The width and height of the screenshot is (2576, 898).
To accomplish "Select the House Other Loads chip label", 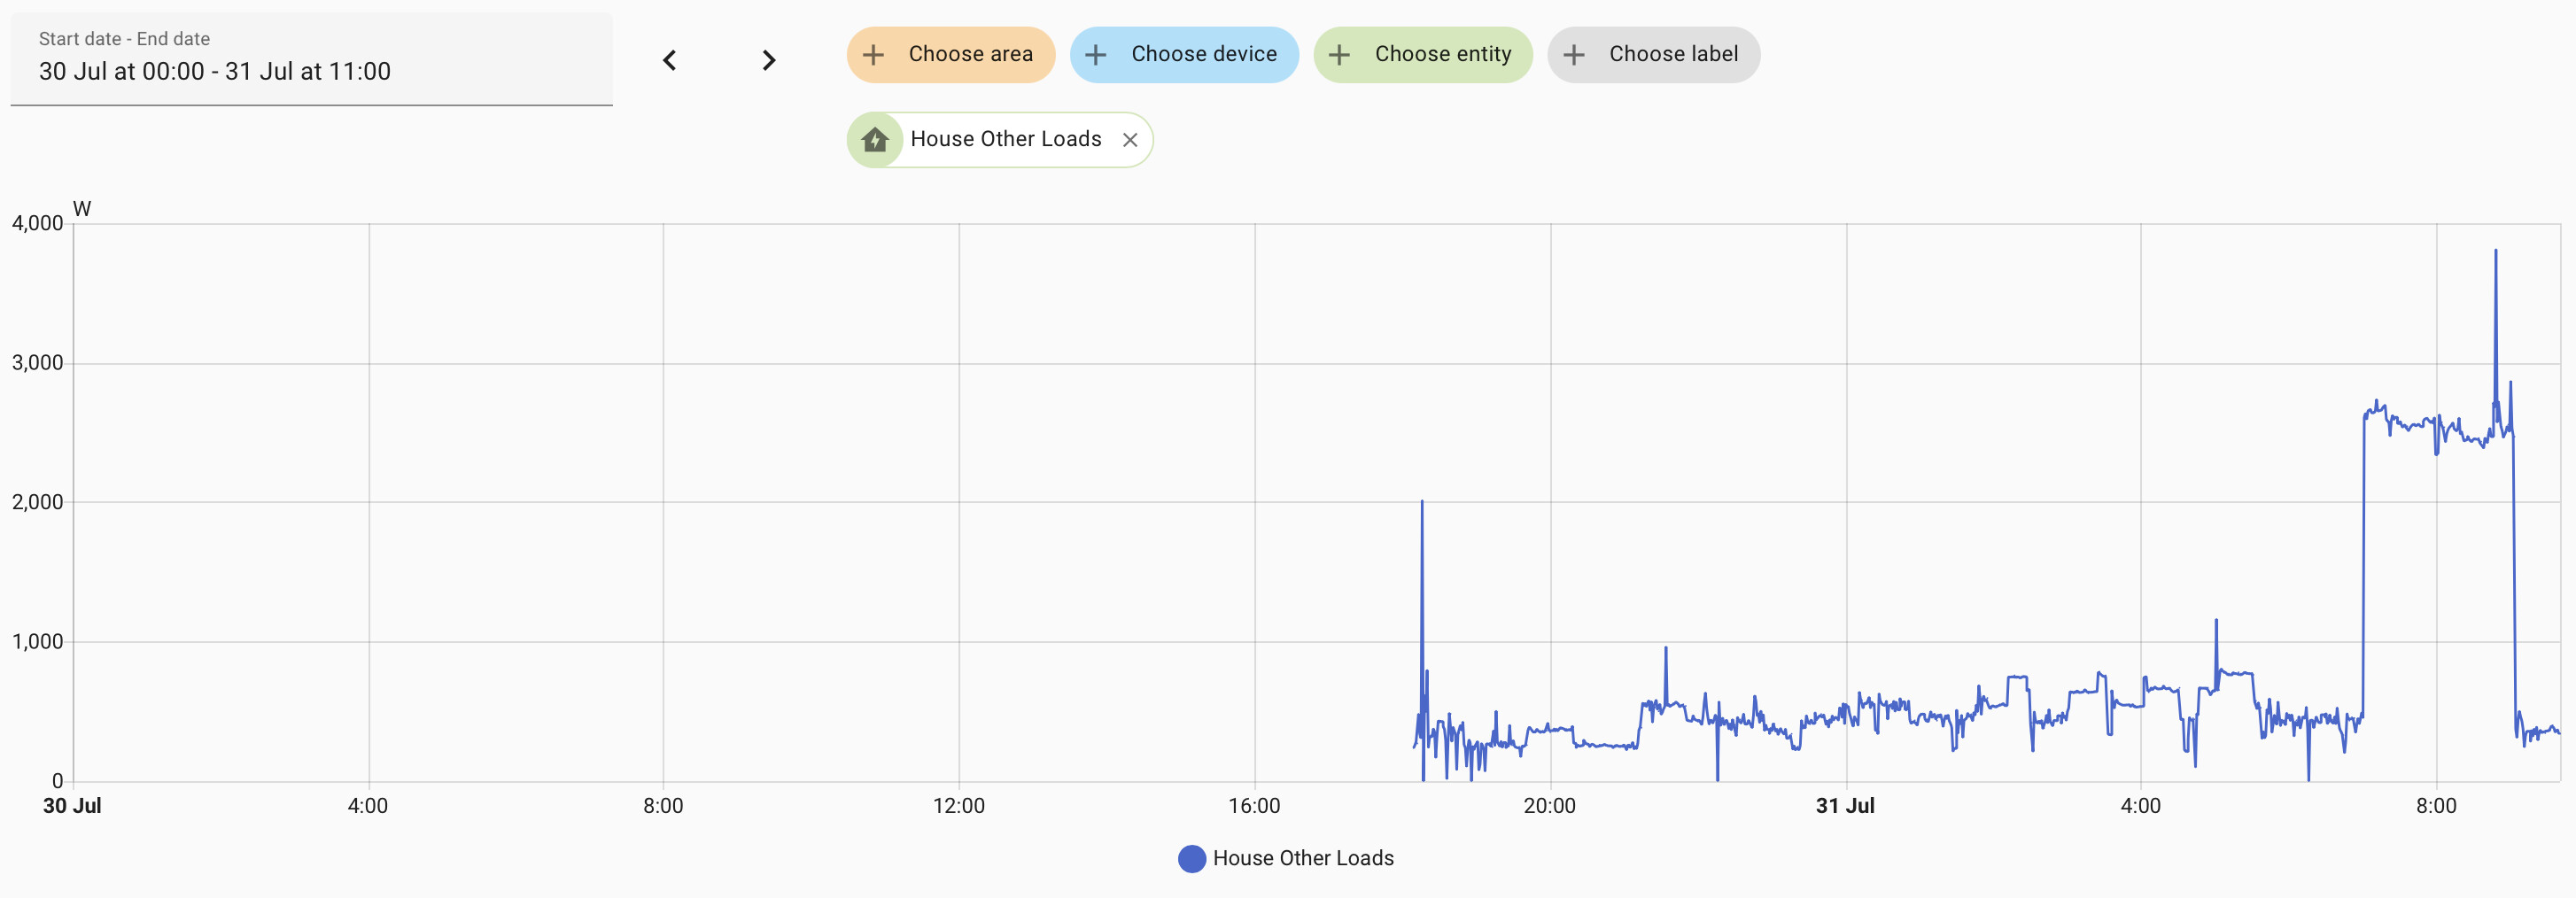I will point(1005,139).
